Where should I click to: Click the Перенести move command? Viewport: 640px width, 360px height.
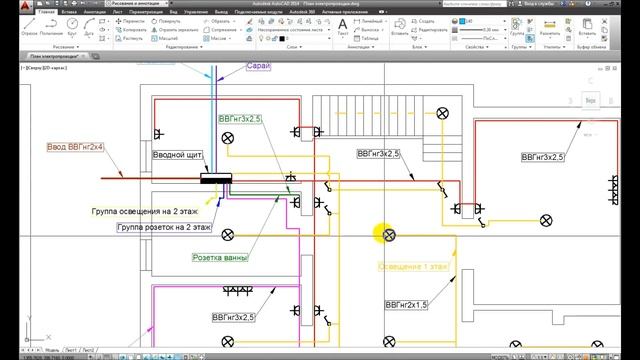(x=130, y=21)
